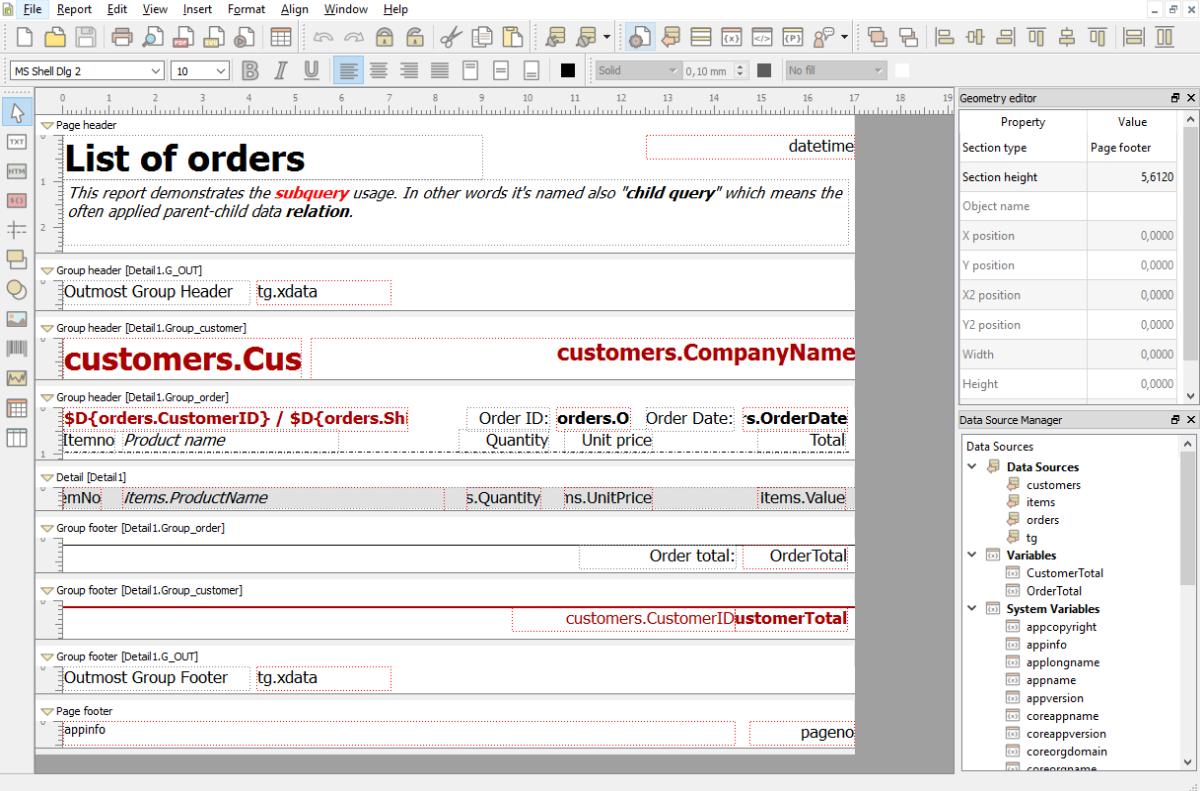1200x791 pixels.
Task: Collapse the Variables tree node
Action: (972, 555)
